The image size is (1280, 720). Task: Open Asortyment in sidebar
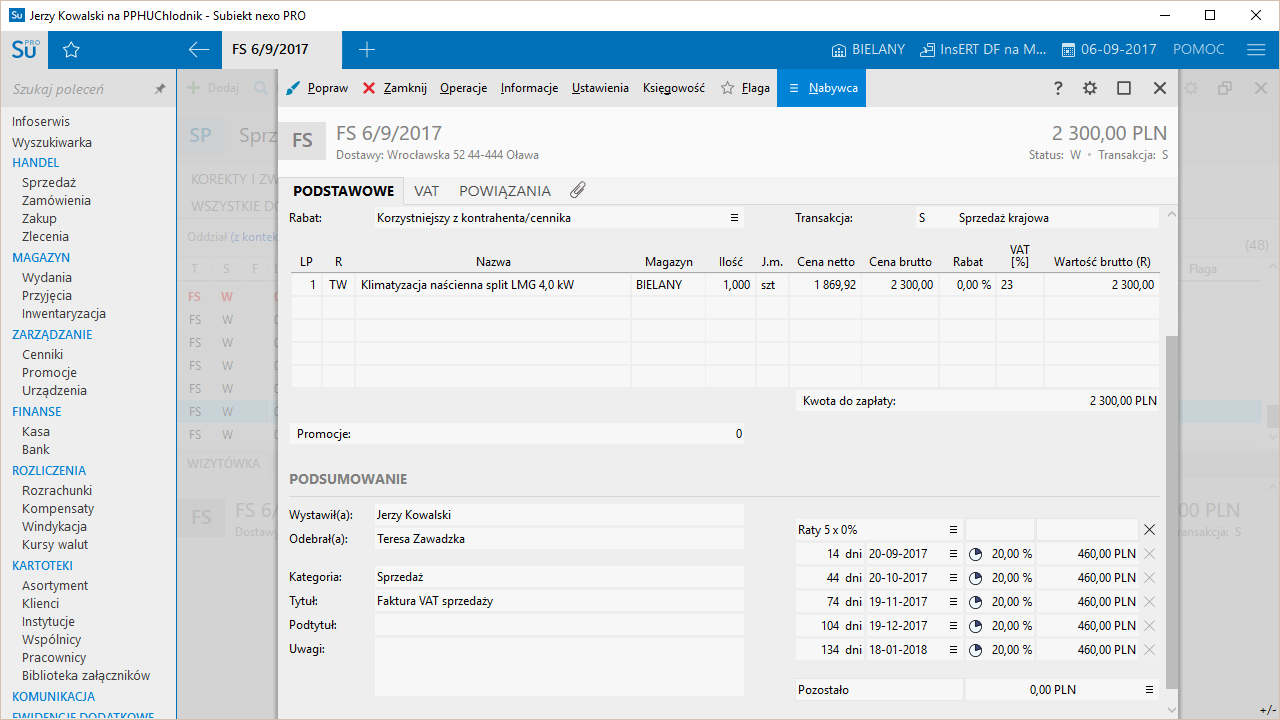pos(55,586)
